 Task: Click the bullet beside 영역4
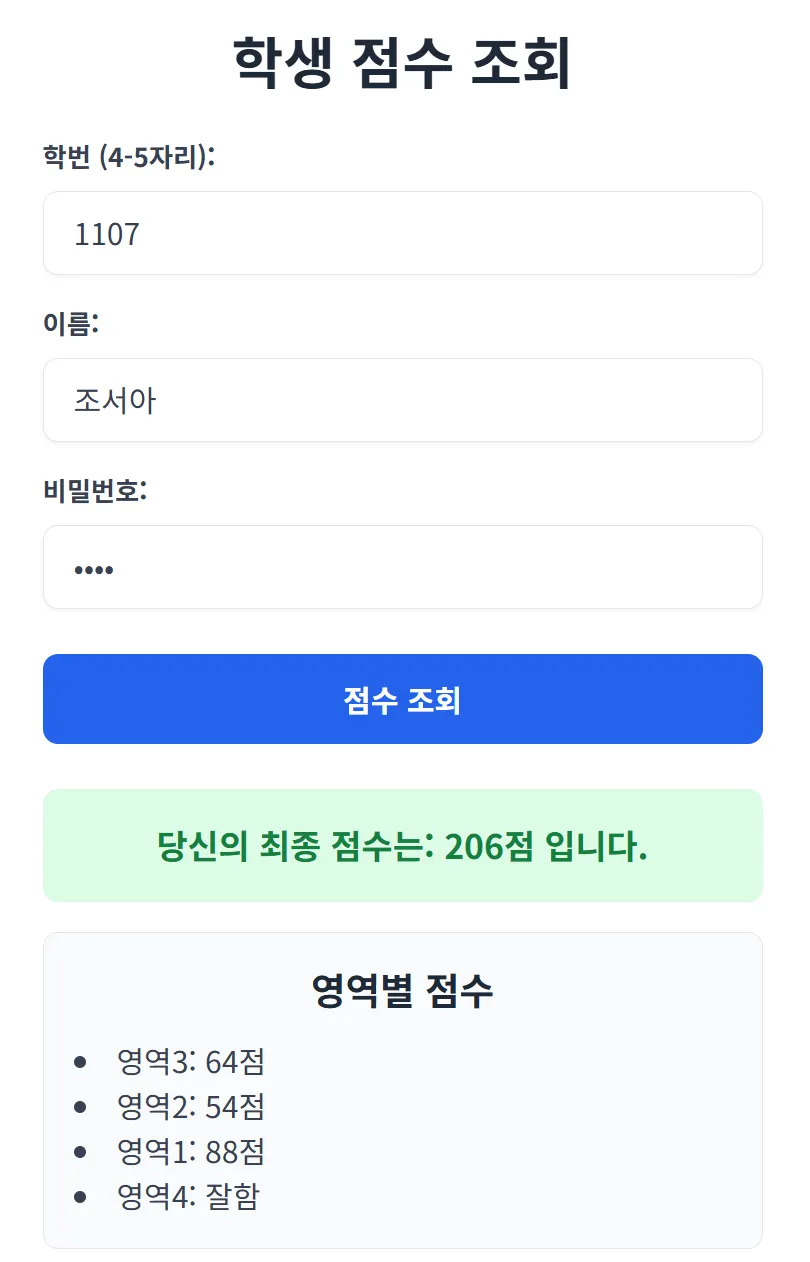[81, 1197]
